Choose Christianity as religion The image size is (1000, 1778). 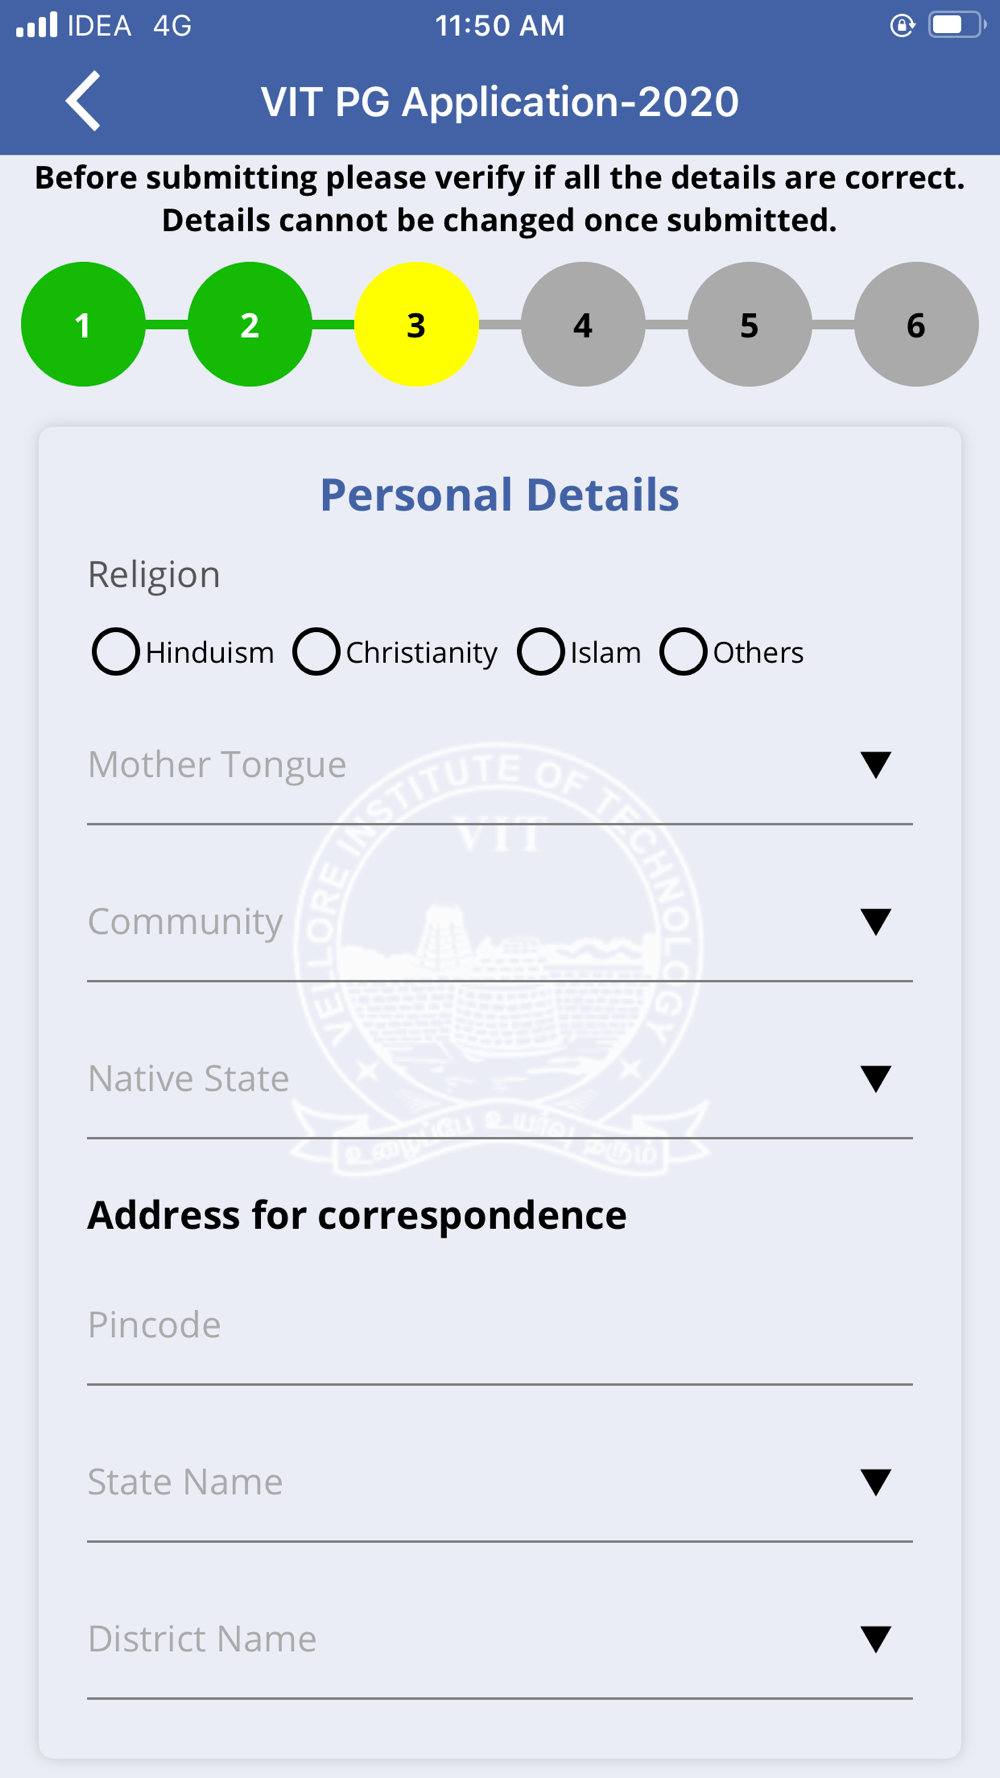[316, 652]
